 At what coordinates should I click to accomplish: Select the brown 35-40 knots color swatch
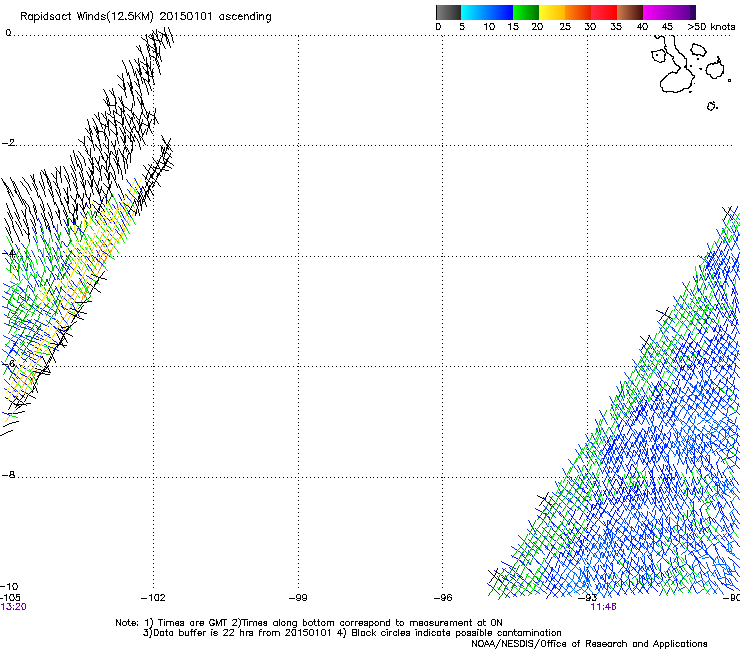(630, 12)
